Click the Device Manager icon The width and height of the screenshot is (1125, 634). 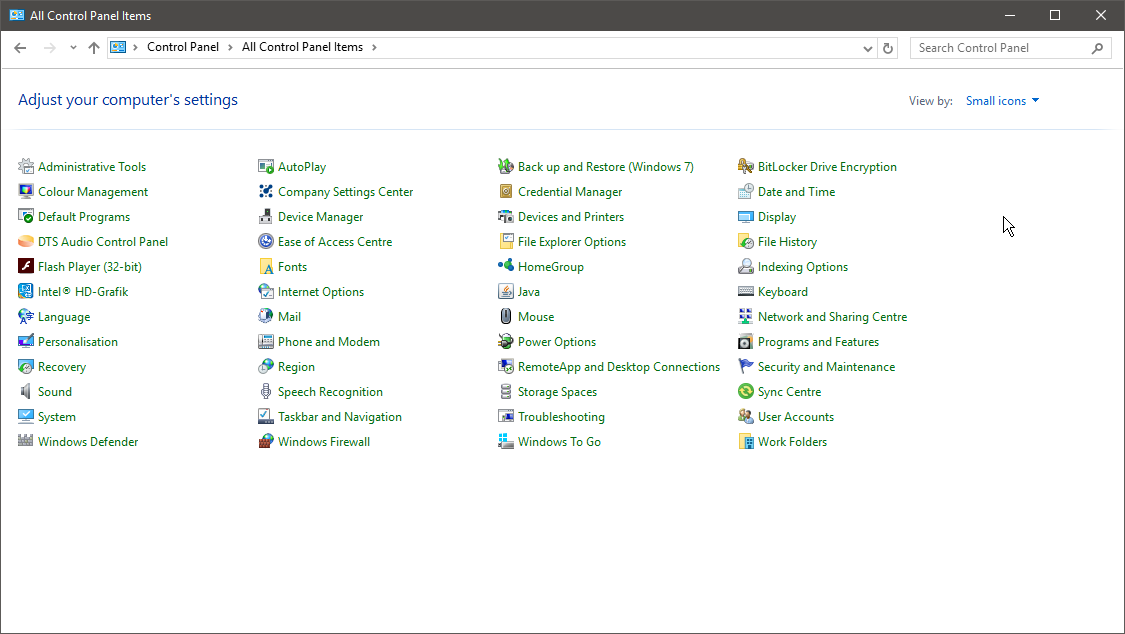[x=266, y=217]
